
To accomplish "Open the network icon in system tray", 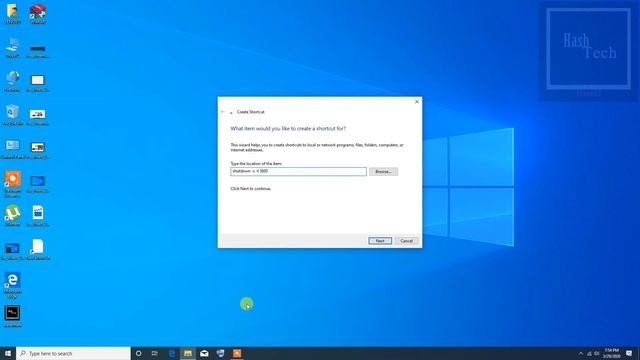I will point(589,353).
